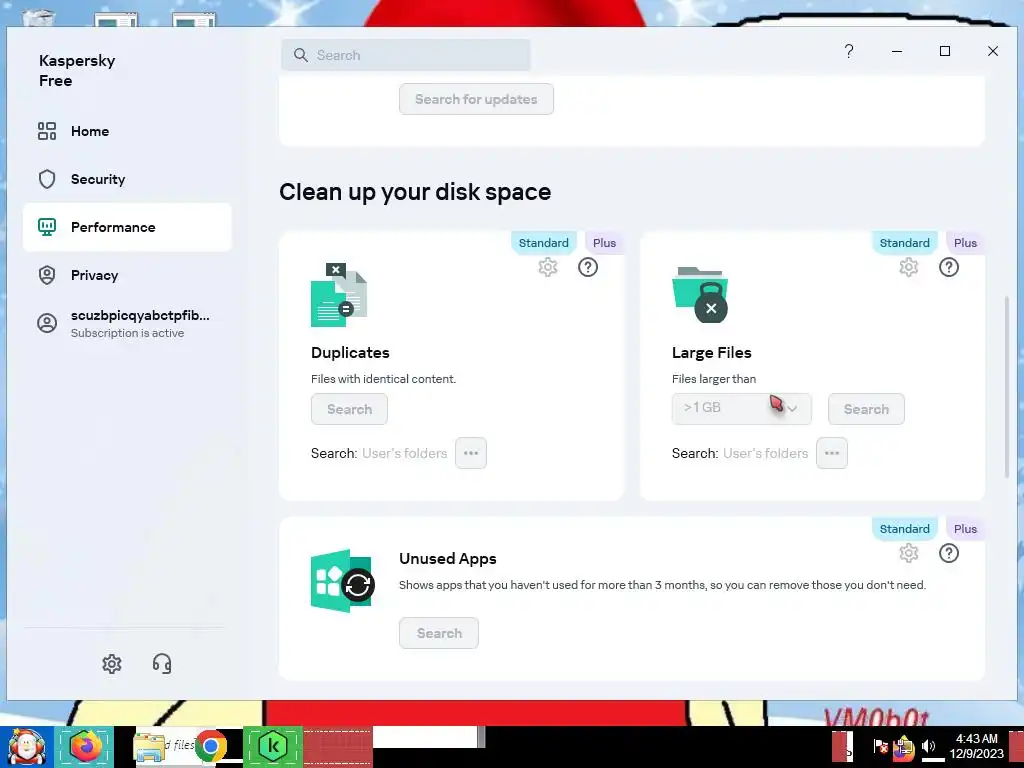
Task: Start the Large Files Search
Action: coord(866,409)
